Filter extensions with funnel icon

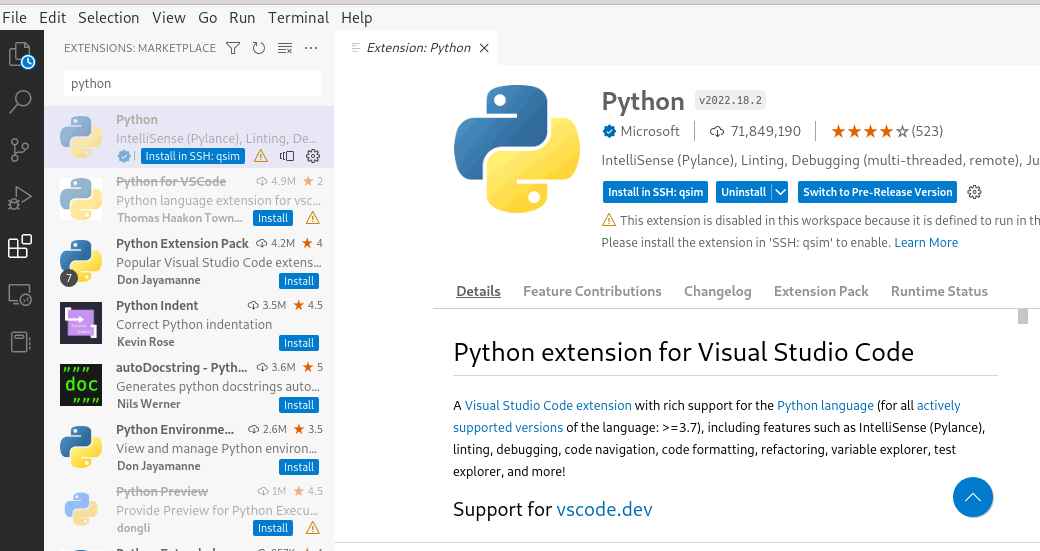click(x=233, y=48)
